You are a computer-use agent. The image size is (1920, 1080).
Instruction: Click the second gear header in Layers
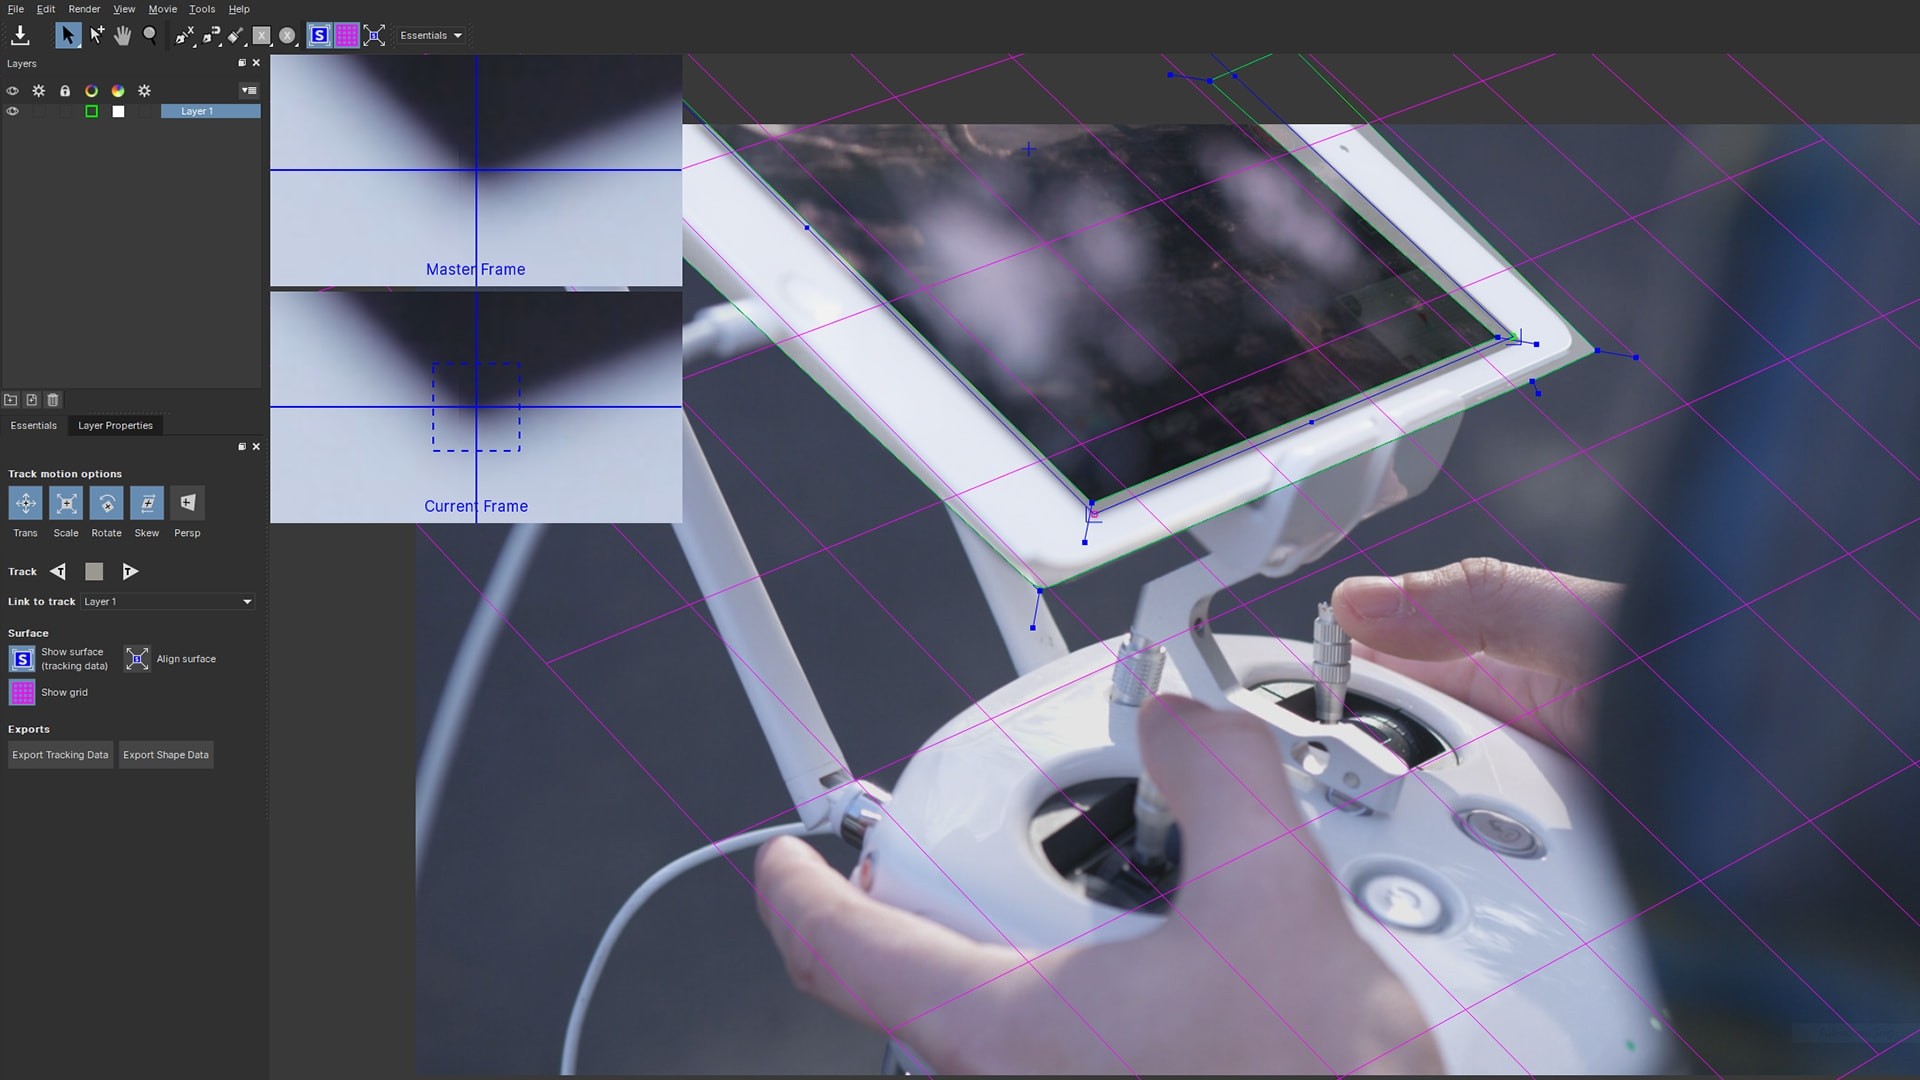click(144, 91)
